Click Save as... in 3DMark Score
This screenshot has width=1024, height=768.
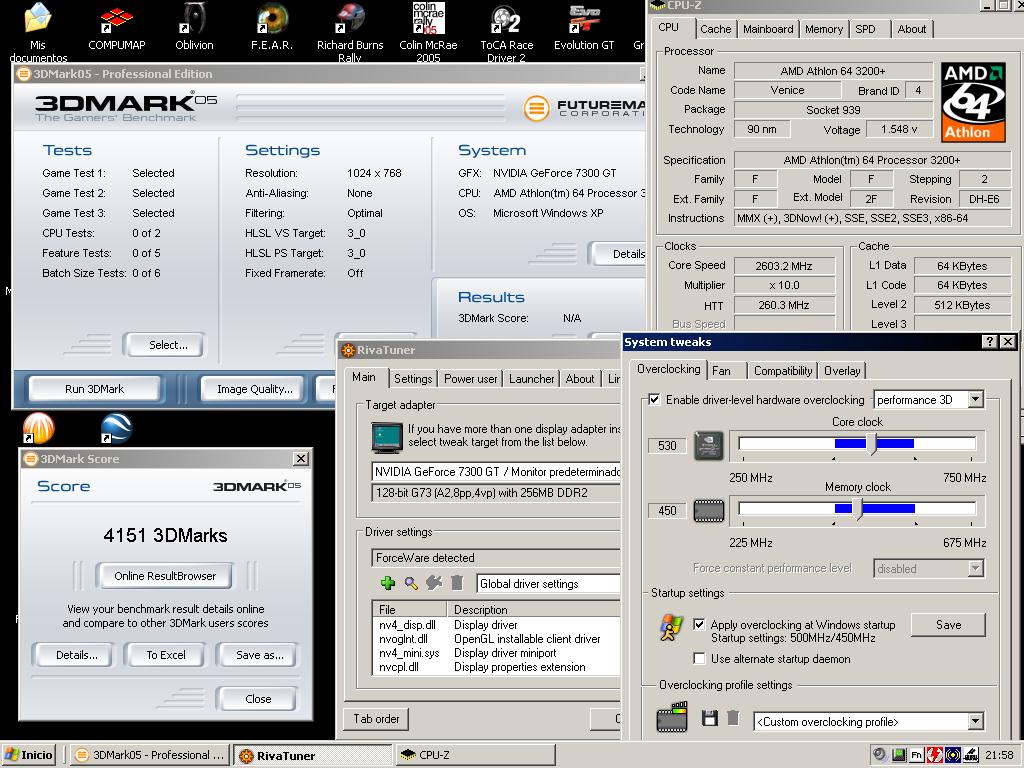259,655
